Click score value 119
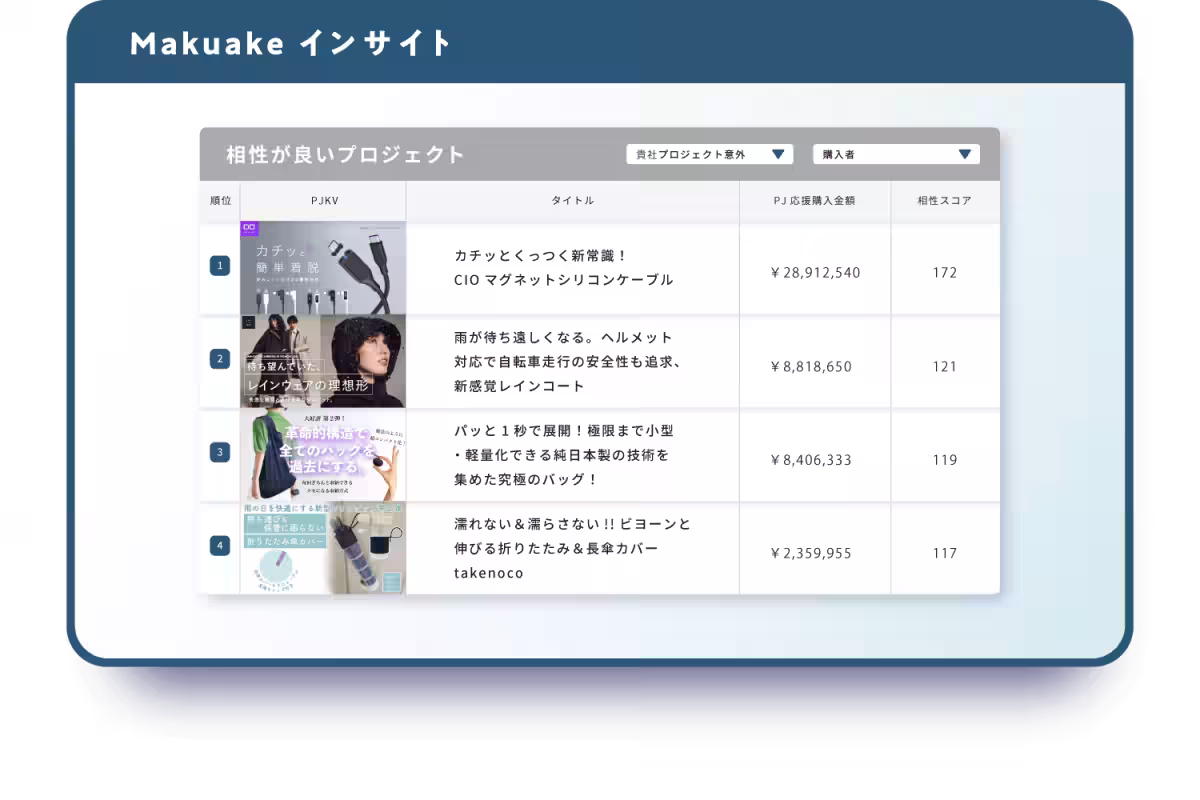This screenshot has width=1200, height=800. point(945,460)
